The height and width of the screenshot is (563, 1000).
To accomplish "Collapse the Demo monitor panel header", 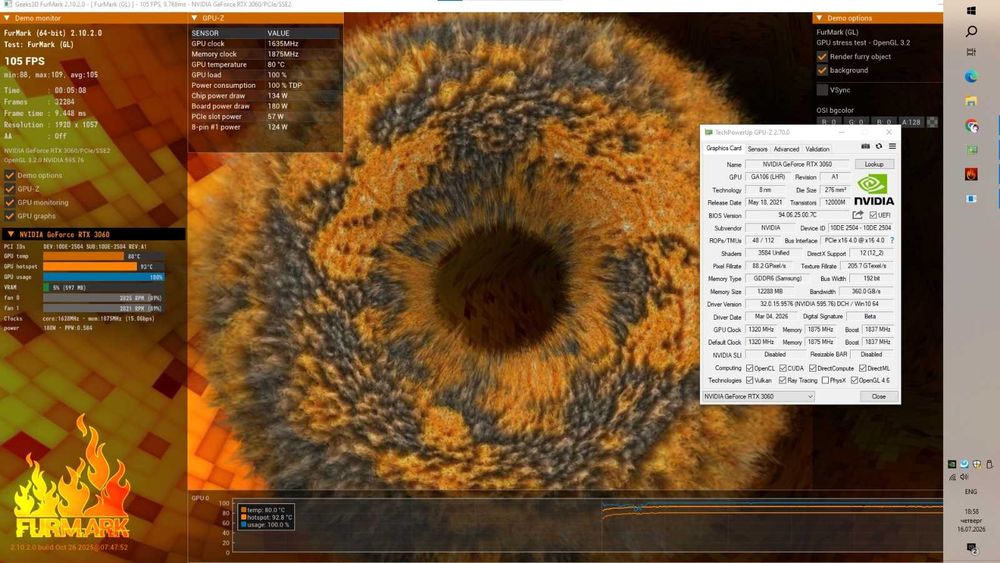I will coord(93,18).
